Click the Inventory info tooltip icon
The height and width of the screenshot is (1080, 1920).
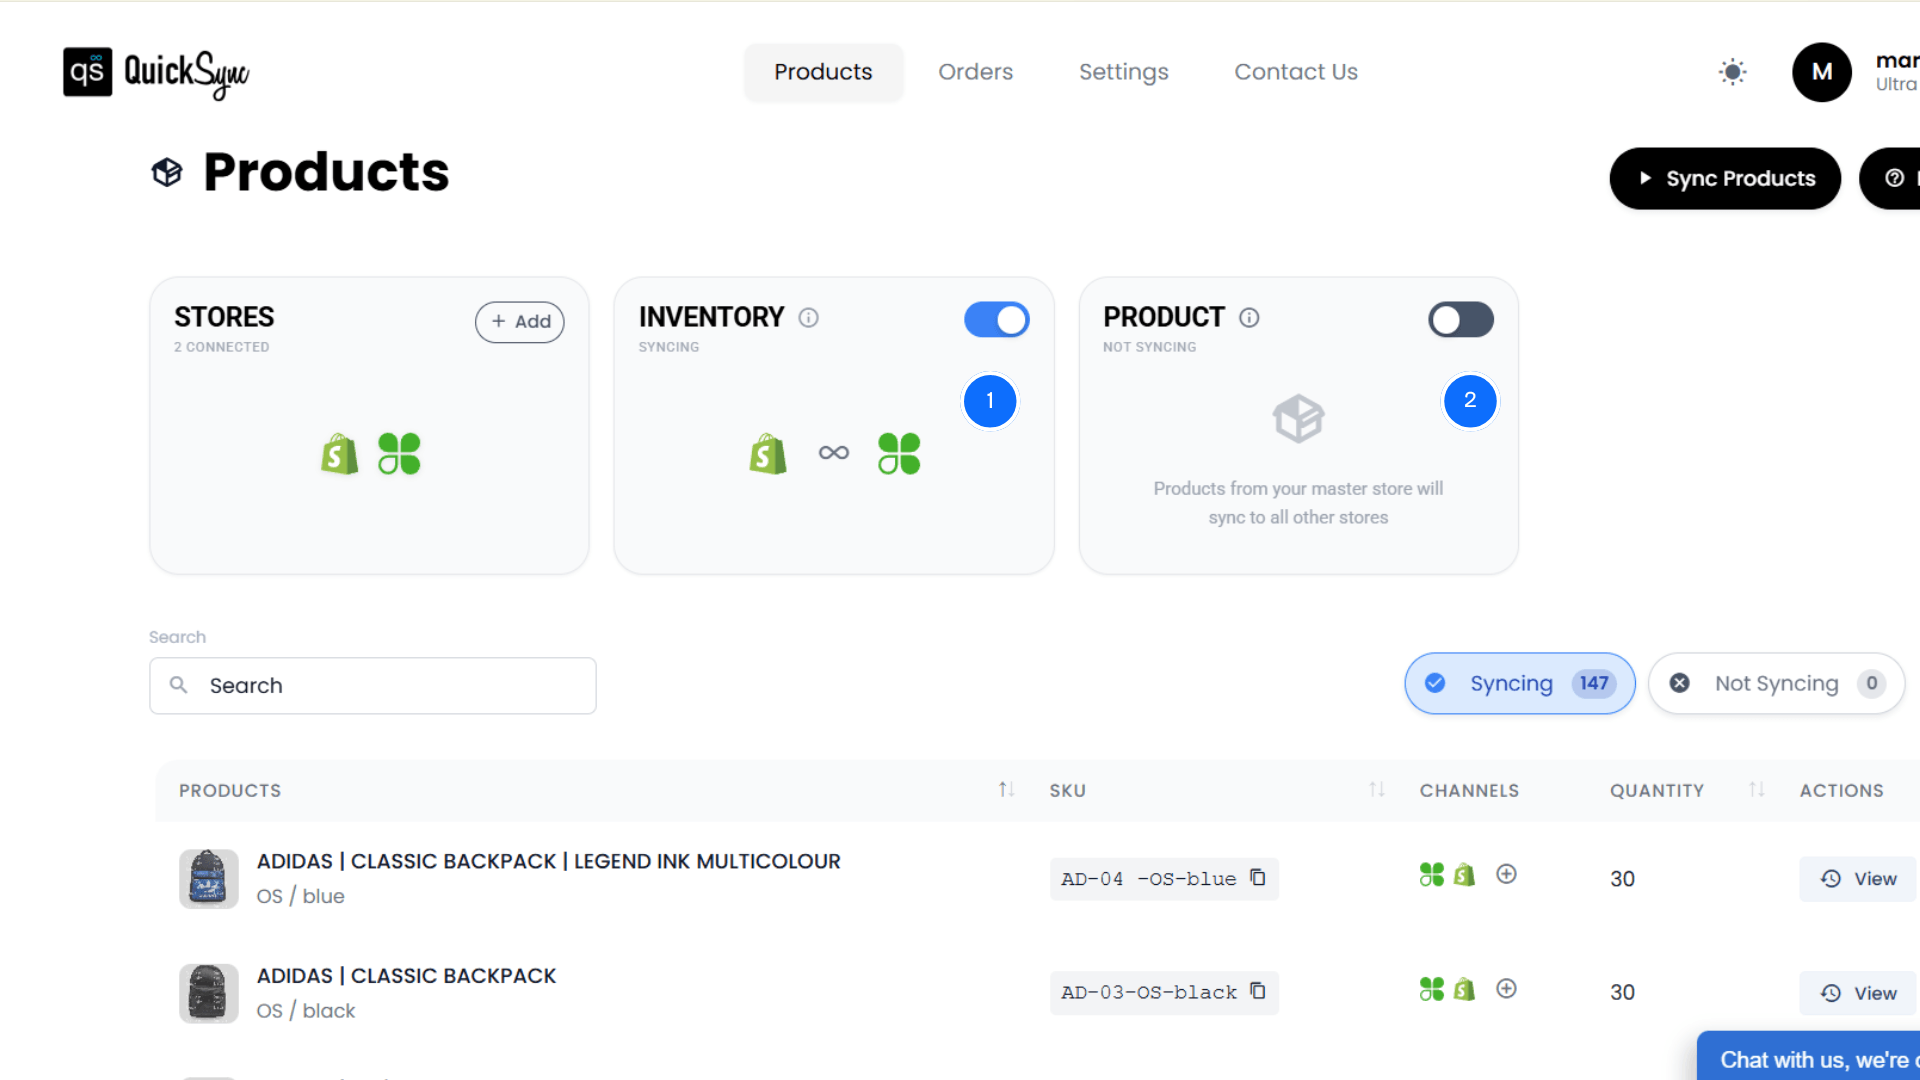pyautogui.click(x=808, y=317)
